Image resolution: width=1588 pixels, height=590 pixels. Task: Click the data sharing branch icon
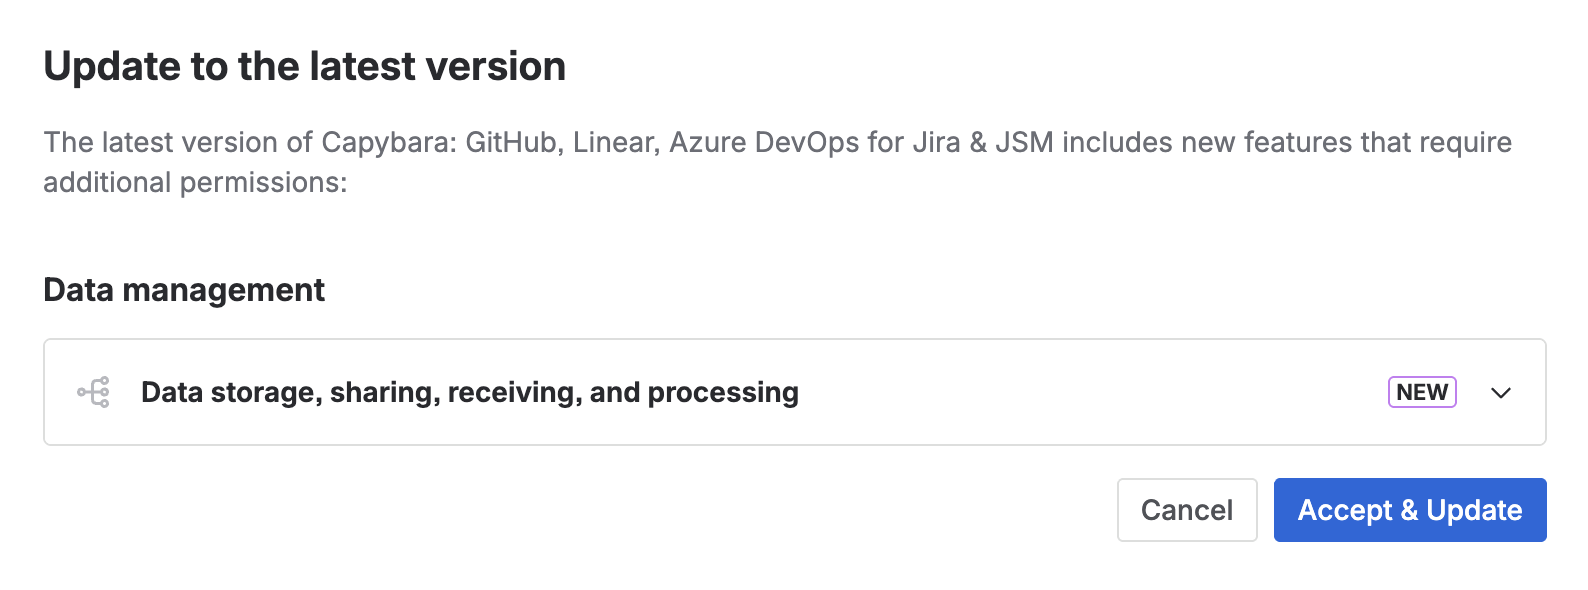pyautogui.click(x=93, y=392)
